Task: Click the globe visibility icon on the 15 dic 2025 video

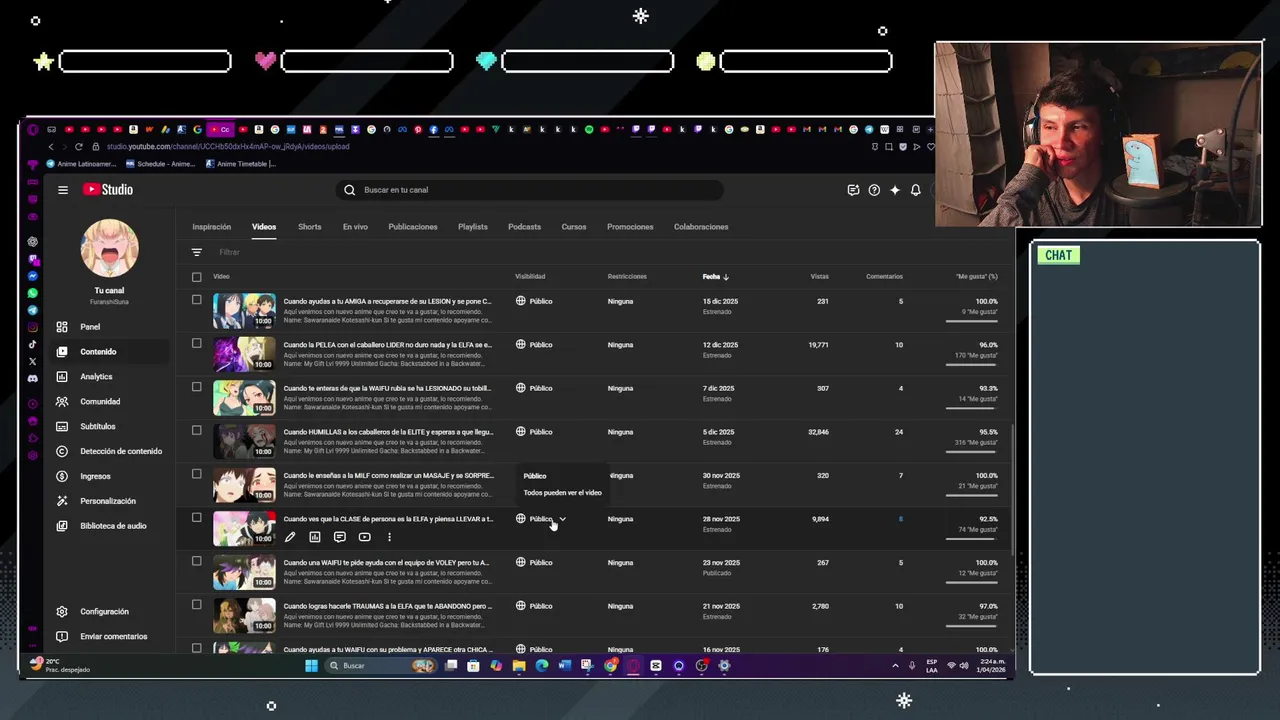Action: coord(521,301)
